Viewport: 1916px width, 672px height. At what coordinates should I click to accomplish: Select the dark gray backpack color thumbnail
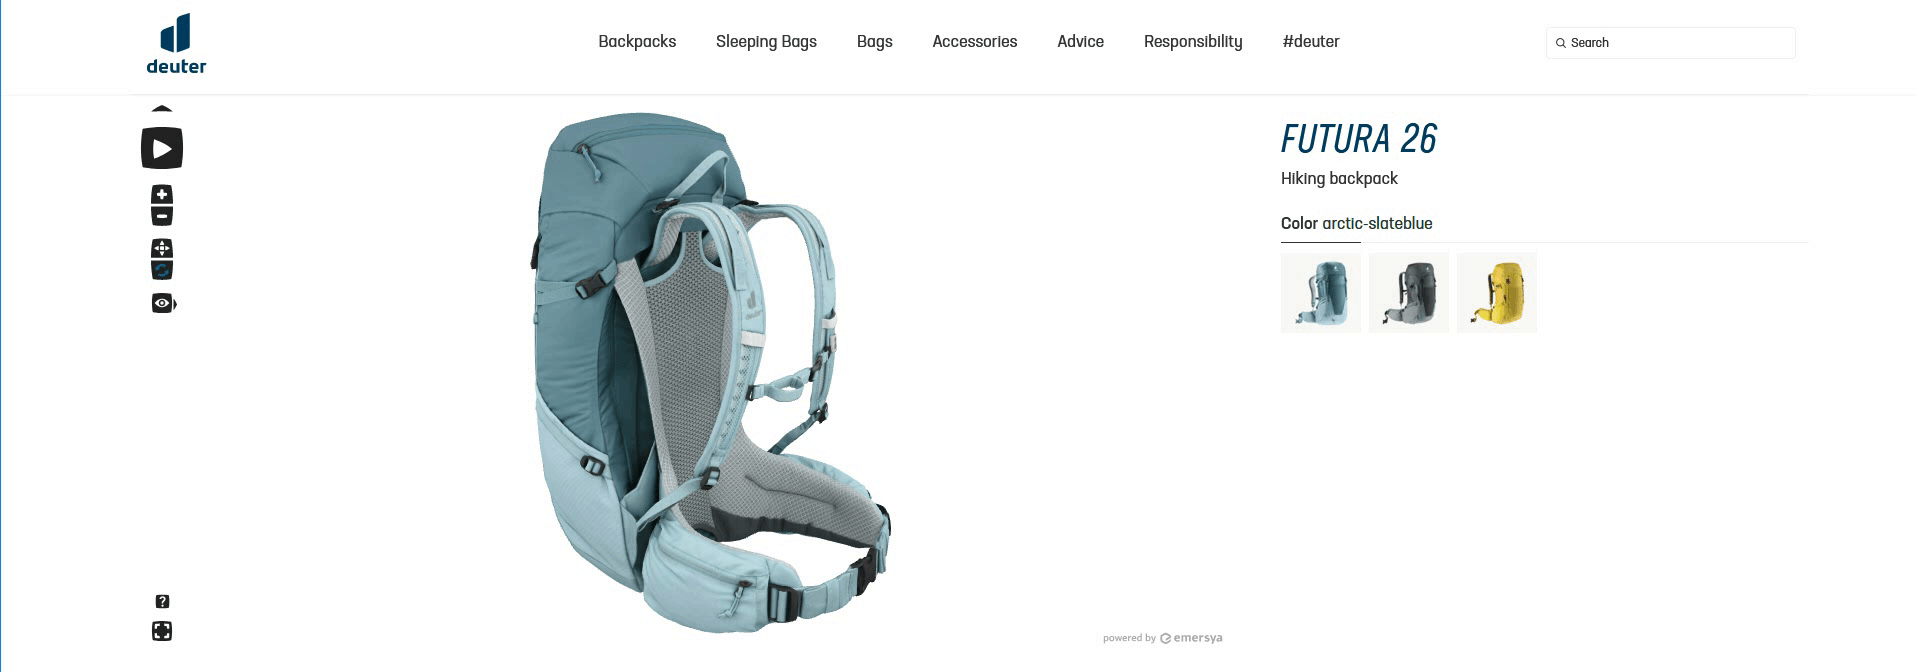[x=1408, y=293]
